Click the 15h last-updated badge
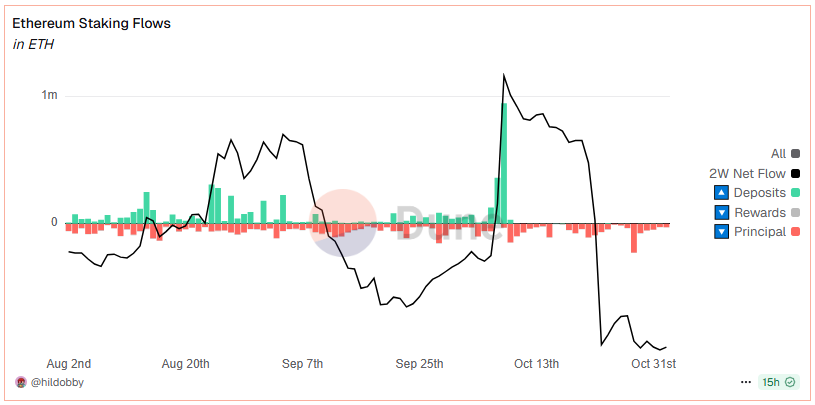Screen dimensions: 815x405 coord(771,382)
